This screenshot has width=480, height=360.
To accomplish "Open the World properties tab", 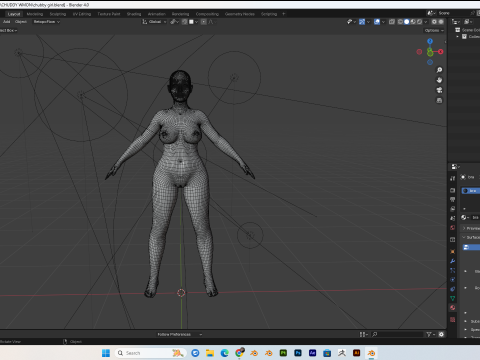I will point(452,228).
